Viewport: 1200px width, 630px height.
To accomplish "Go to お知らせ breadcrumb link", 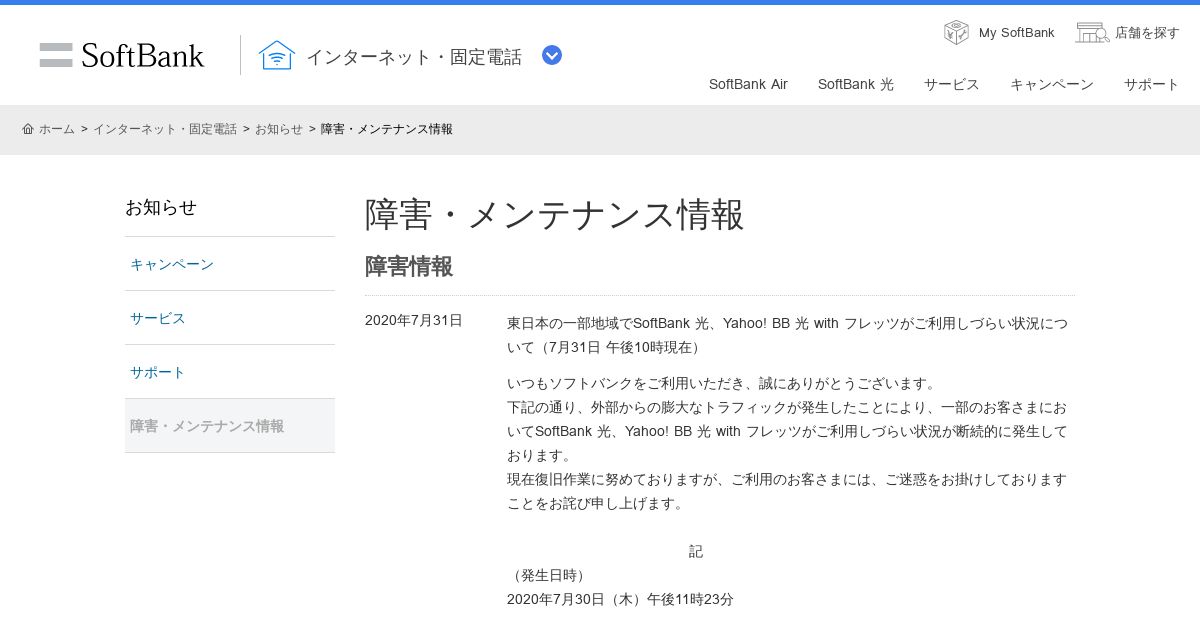I will pyautogui.click(x=279, y=129).
